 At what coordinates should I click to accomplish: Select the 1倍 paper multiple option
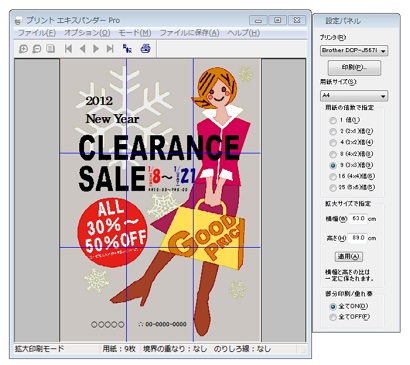tap(345, 120)
